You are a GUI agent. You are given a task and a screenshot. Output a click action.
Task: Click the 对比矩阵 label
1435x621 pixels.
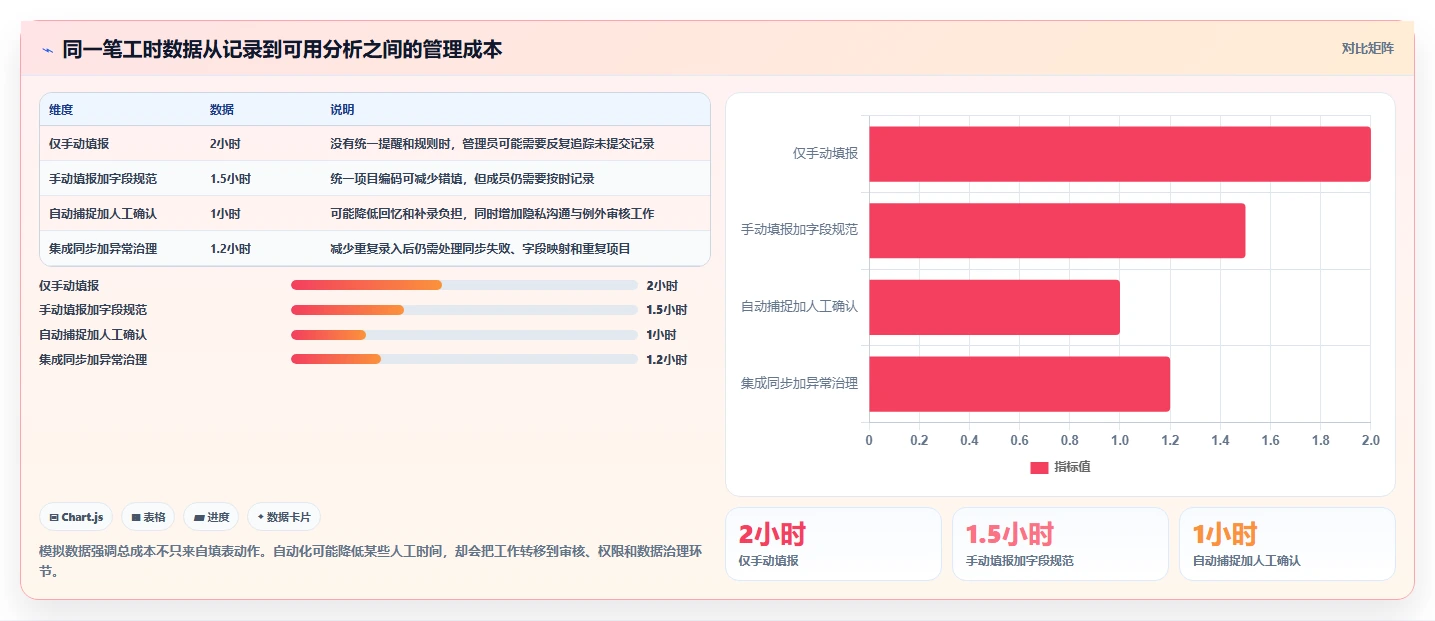tap(1367, 48)
